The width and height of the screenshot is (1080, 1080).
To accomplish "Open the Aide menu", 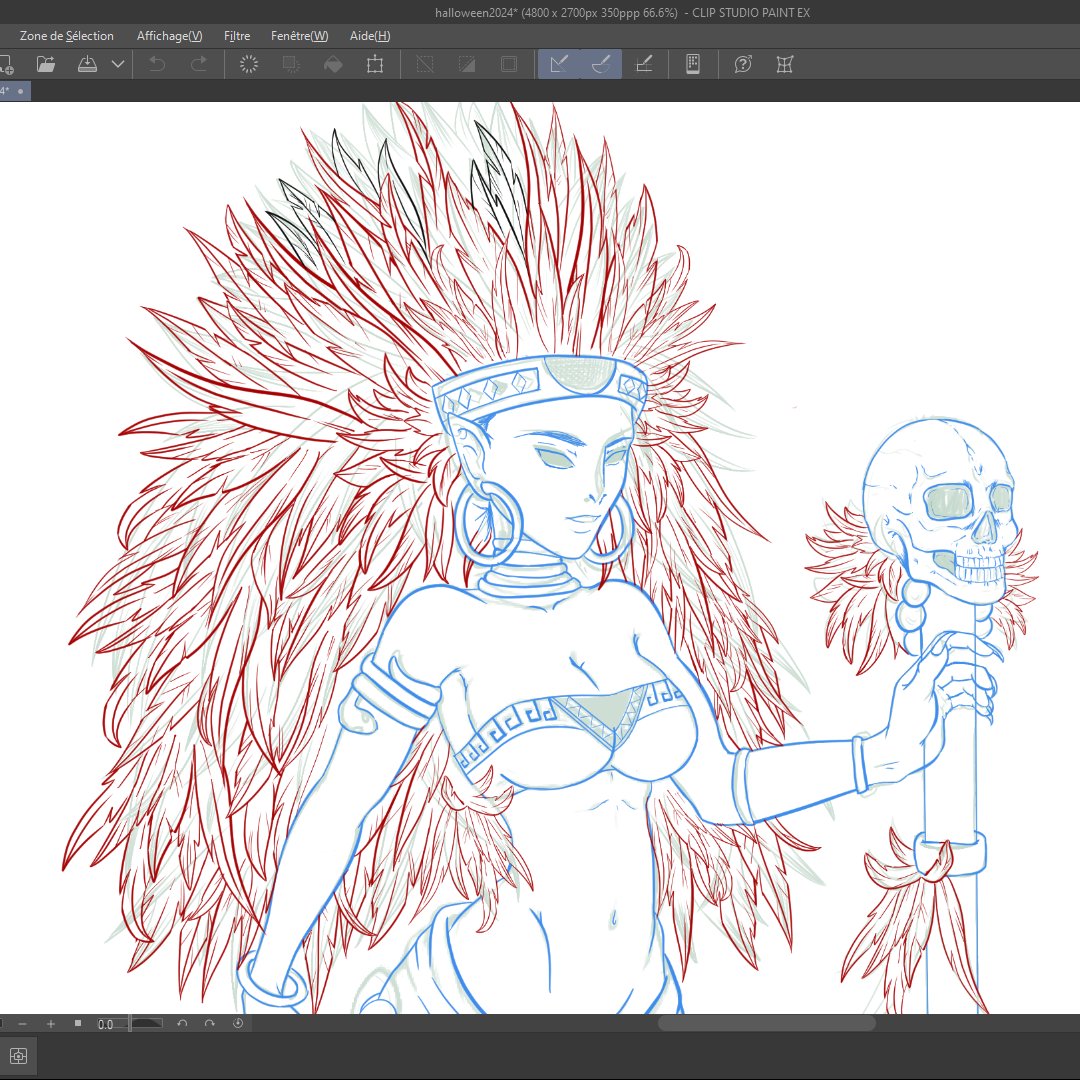I will tap(370, 36).
